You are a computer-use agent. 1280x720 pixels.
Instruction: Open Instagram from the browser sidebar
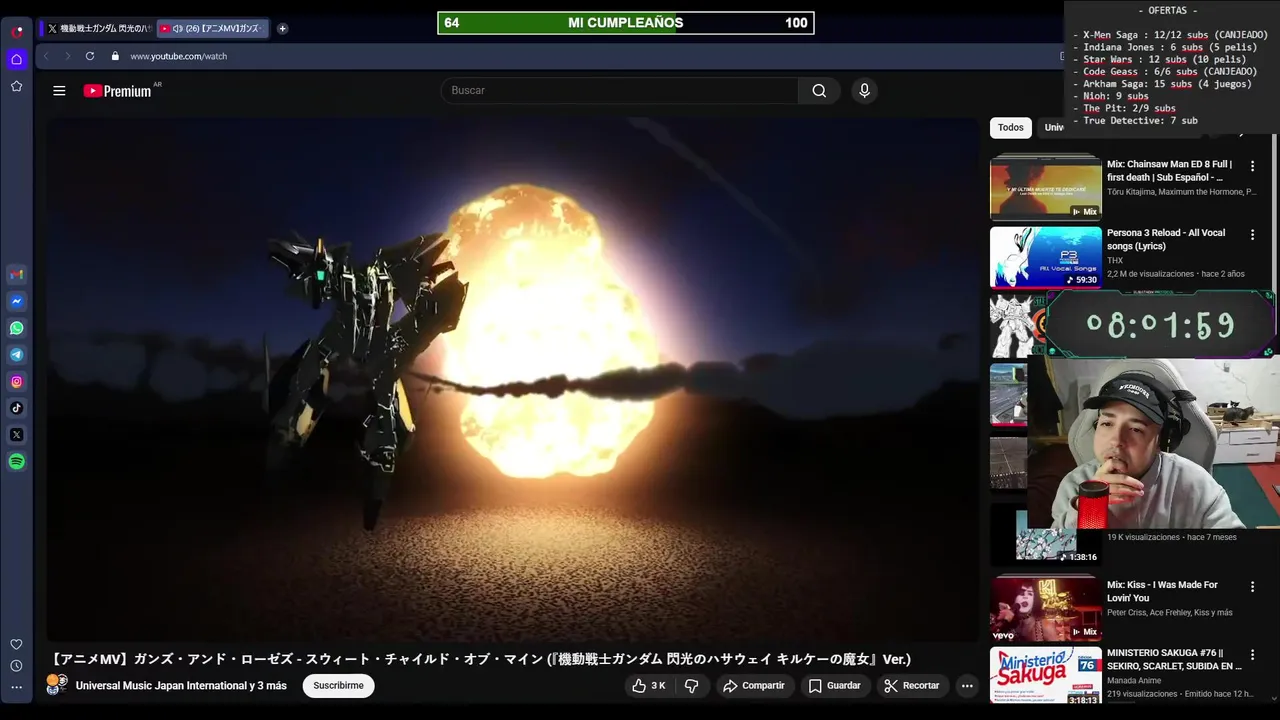click(x=17, y=381)
